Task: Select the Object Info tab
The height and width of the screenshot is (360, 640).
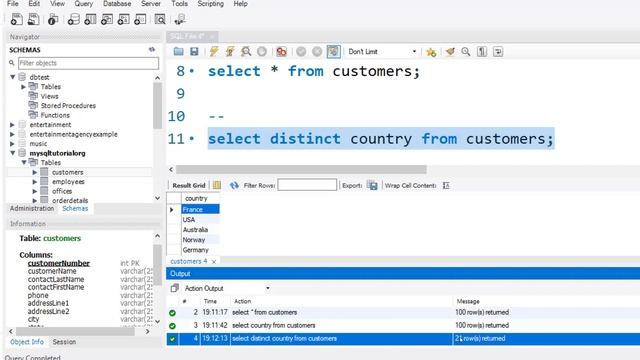Action: tap(27, 342)
